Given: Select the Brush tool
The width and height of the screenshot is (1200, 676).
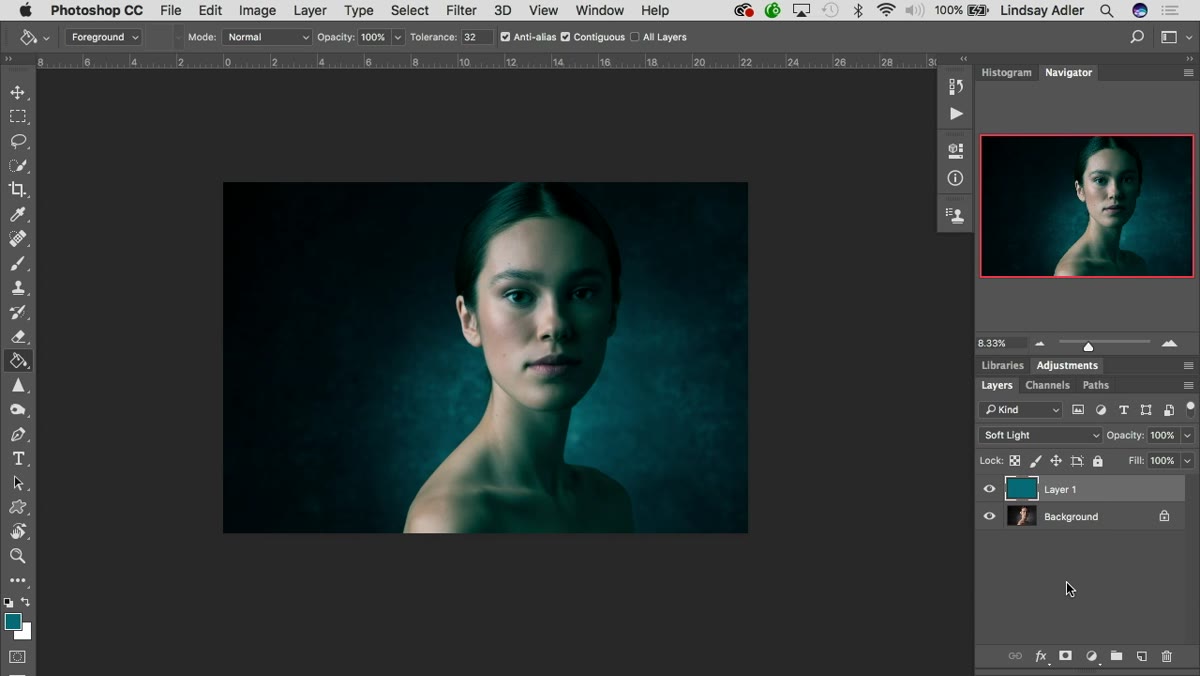Looking at the screenshot, I should point(18,264).
